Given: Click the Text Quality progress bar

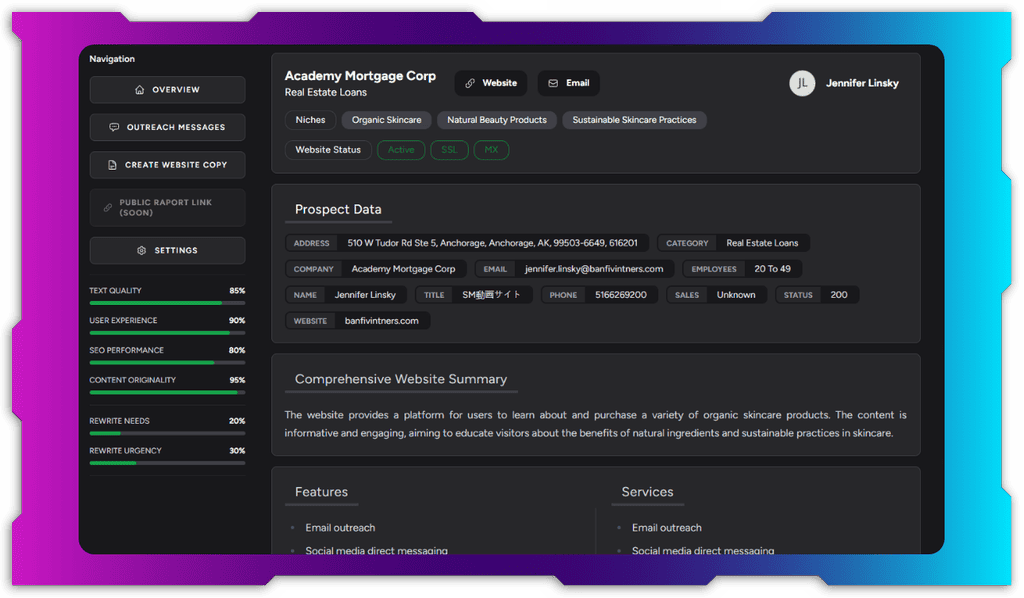Looking at the screenshot, I should coord(167,303).
